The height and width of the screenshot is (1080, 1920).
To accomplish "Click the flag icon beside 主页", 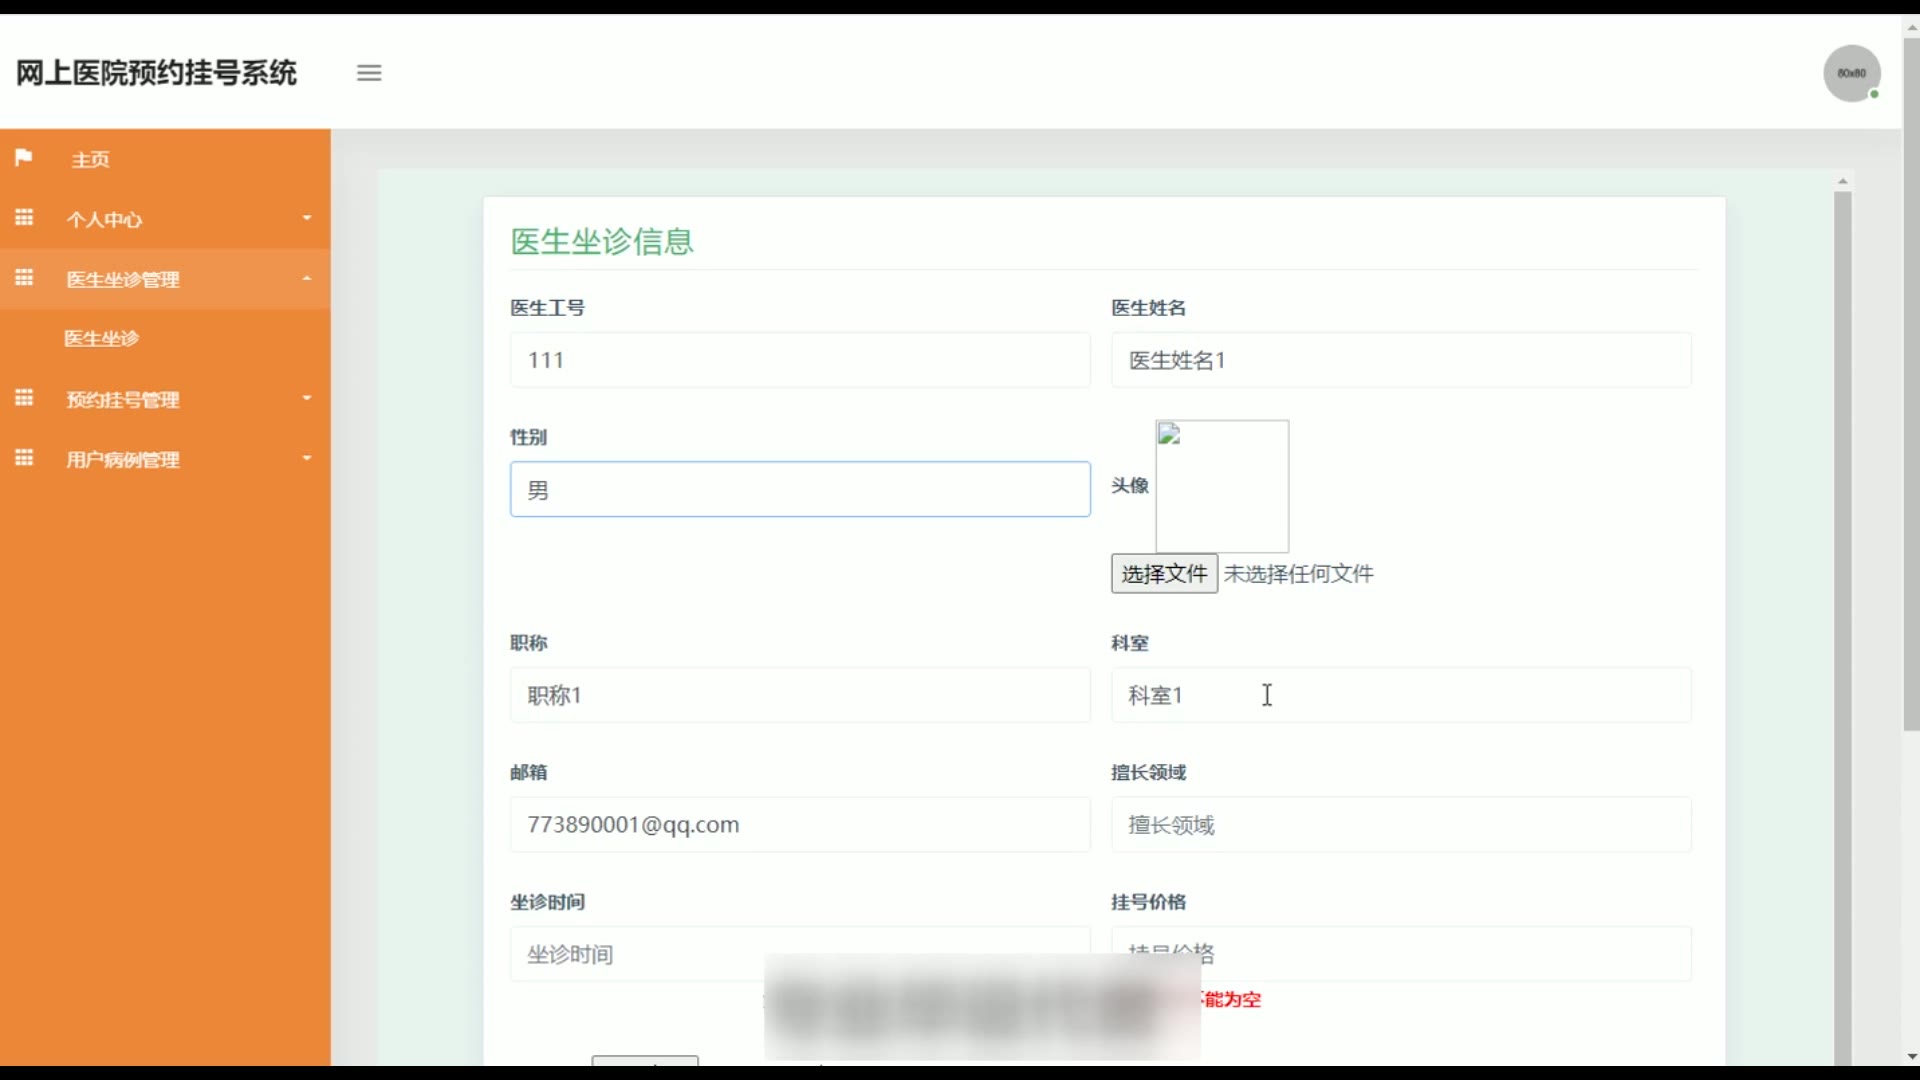I will pos(24,158).
